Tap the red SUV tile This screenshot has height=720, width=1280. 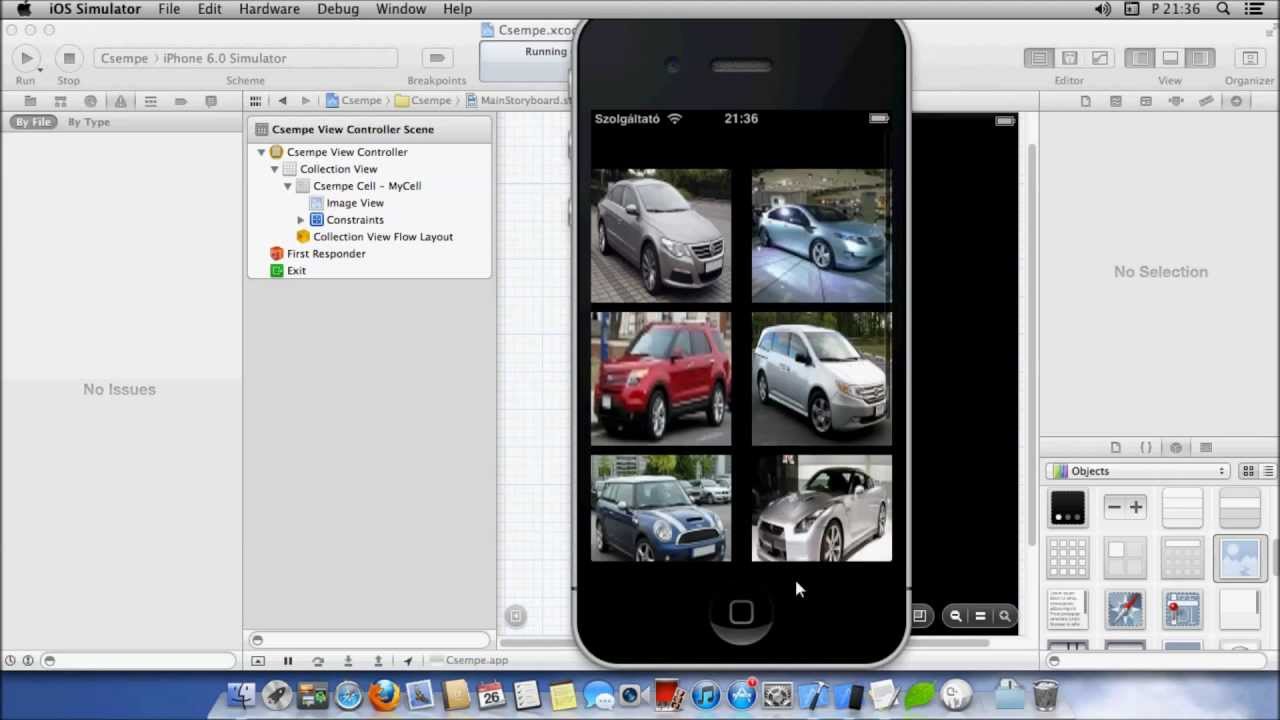(x=661, y=378)
